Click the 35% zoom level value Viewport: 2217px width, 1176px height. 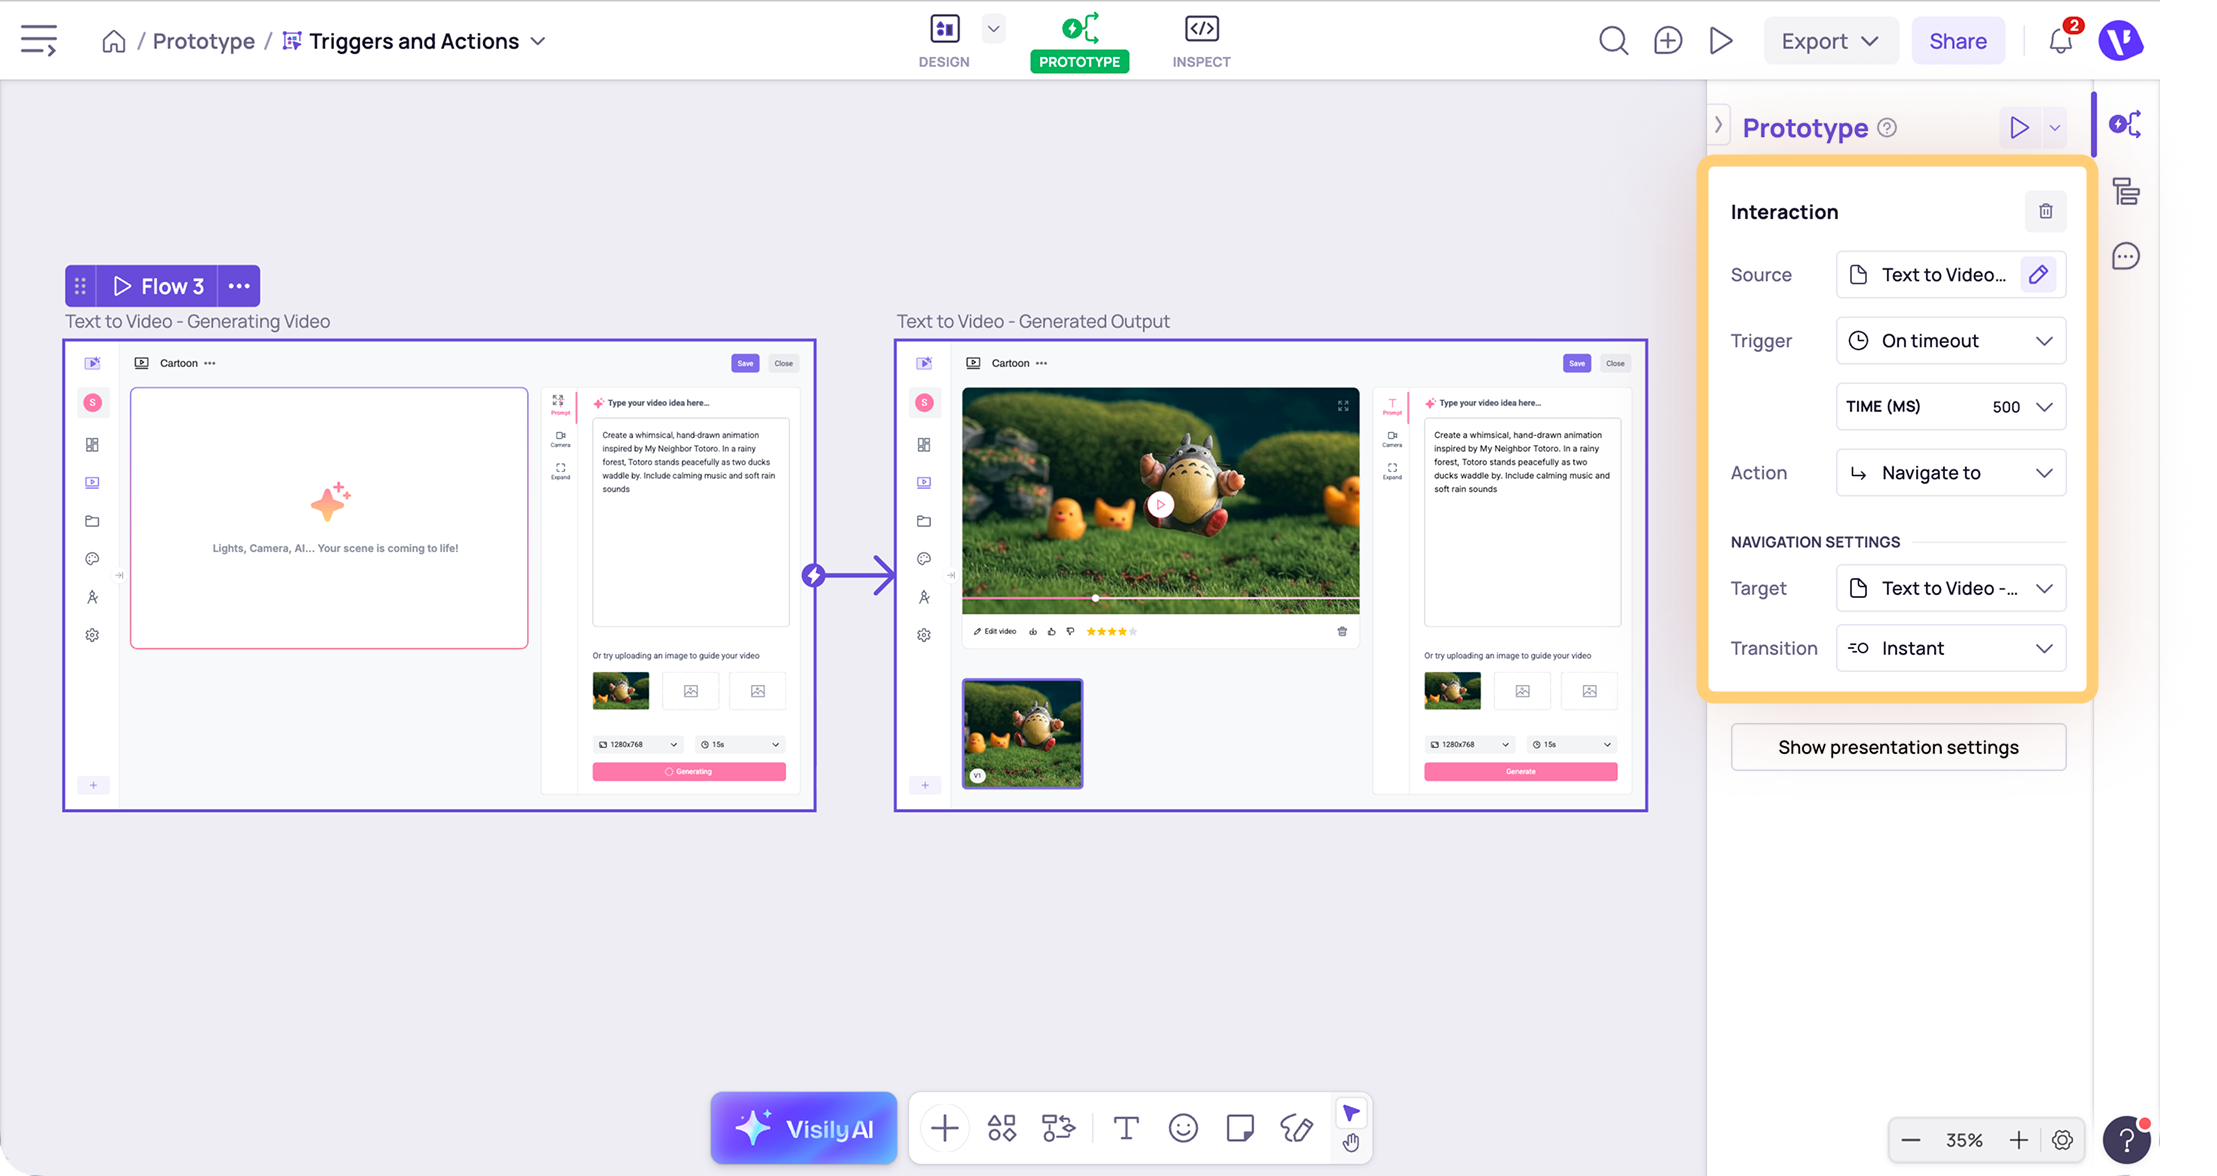pos(1964,1140)
